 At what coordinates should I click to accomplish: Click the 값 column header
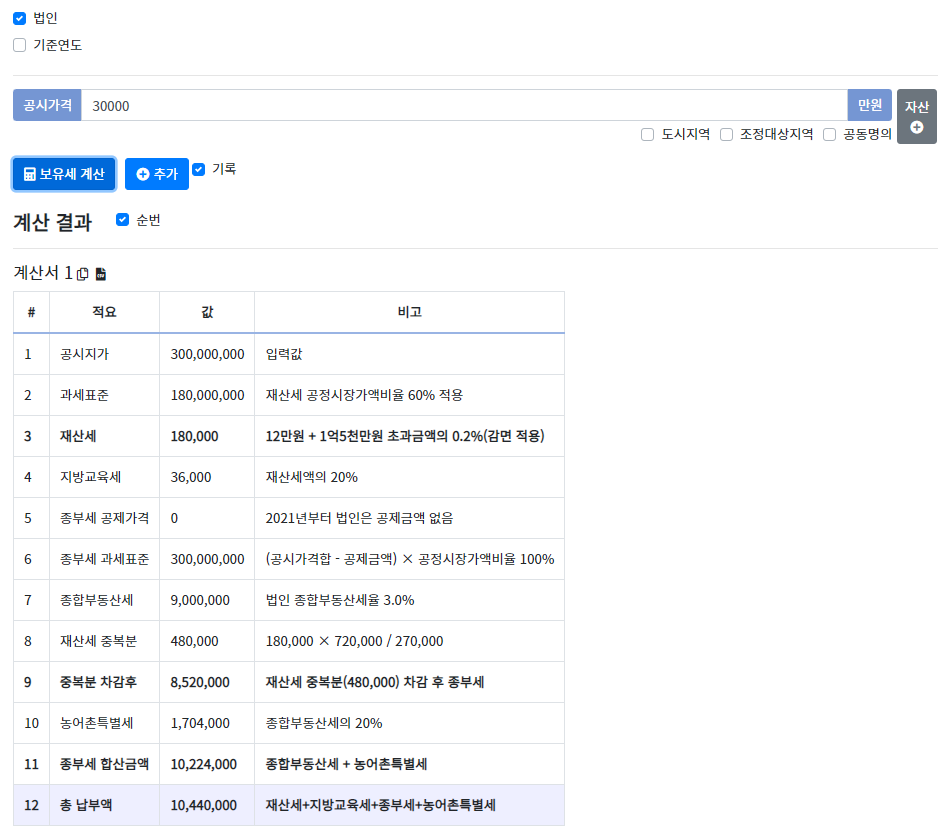pyautogui.click(x=207, y=312)
